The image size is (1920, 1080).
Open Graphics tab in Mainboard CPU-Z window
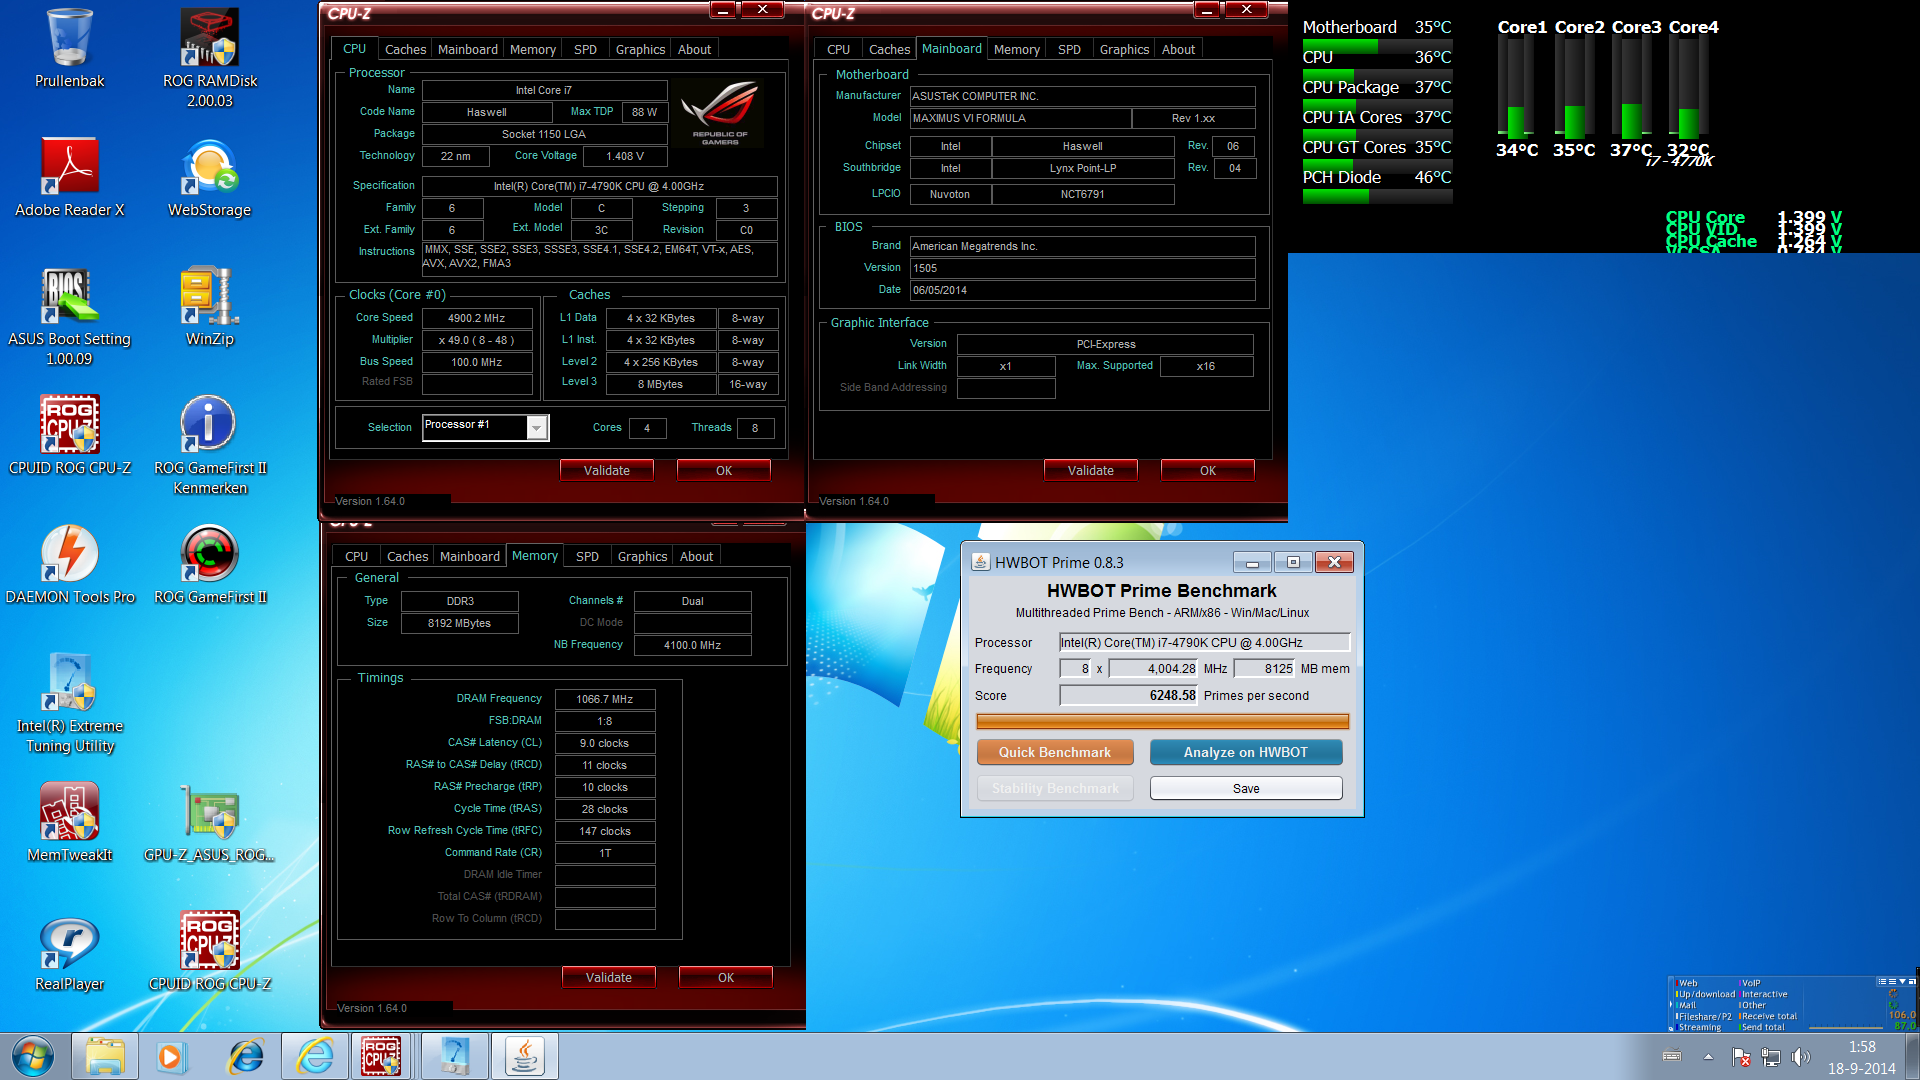1124,49
